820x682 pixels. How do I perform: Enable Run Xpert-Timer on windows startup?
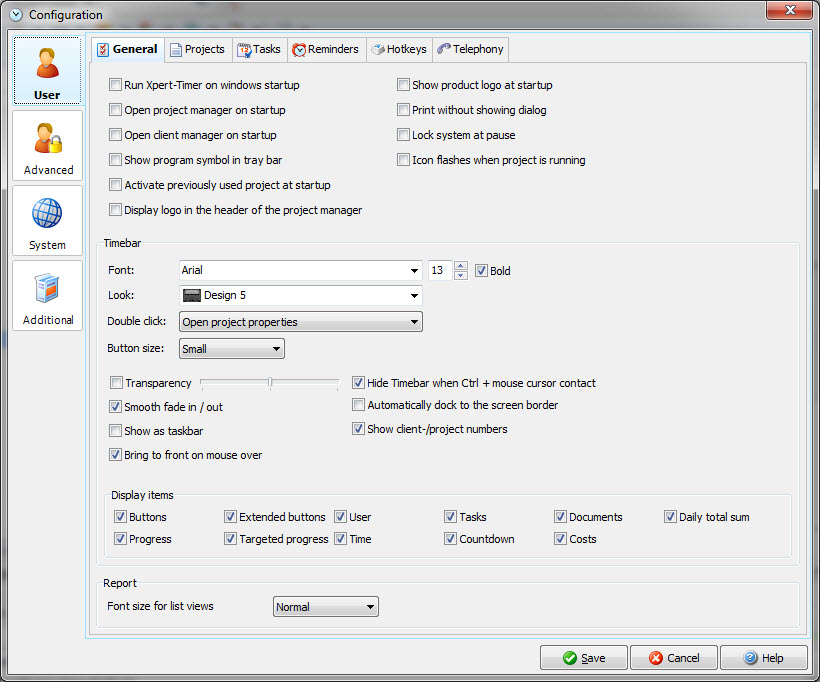pos(116,86)
